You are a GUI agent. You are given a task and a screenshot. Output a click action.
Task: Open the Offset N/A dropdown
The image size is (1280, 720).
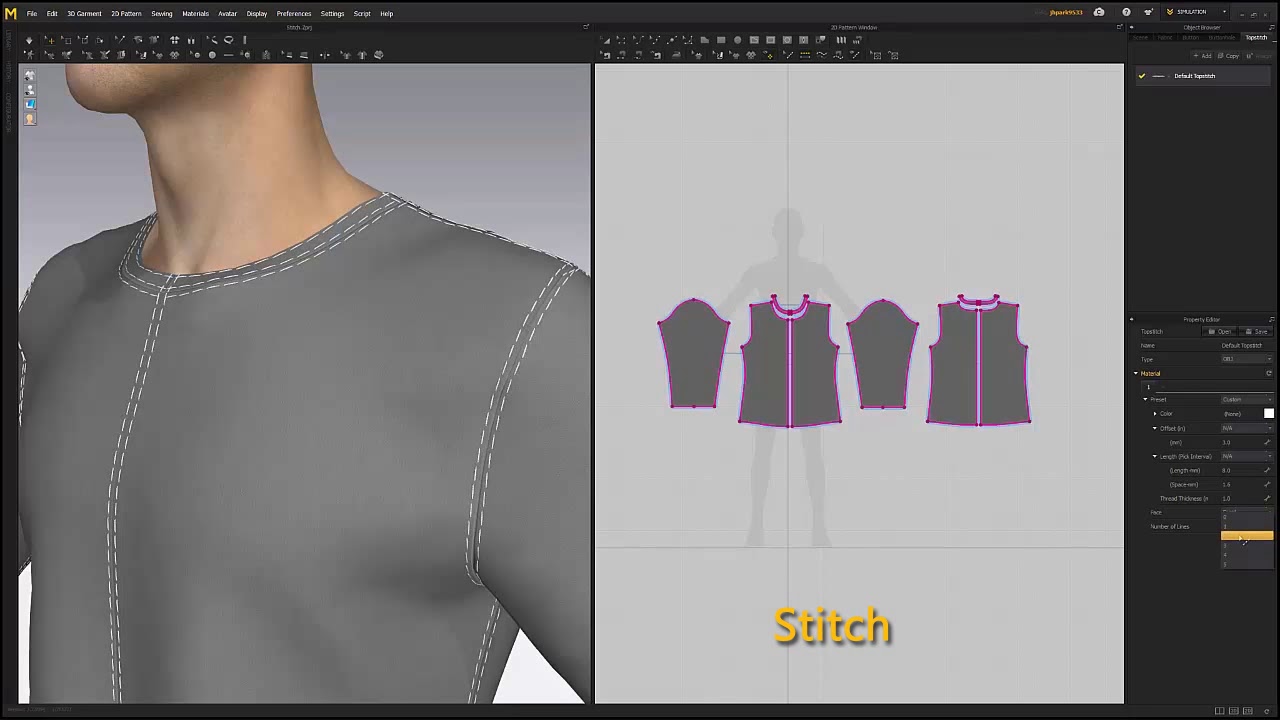[x=1246, y=428]
